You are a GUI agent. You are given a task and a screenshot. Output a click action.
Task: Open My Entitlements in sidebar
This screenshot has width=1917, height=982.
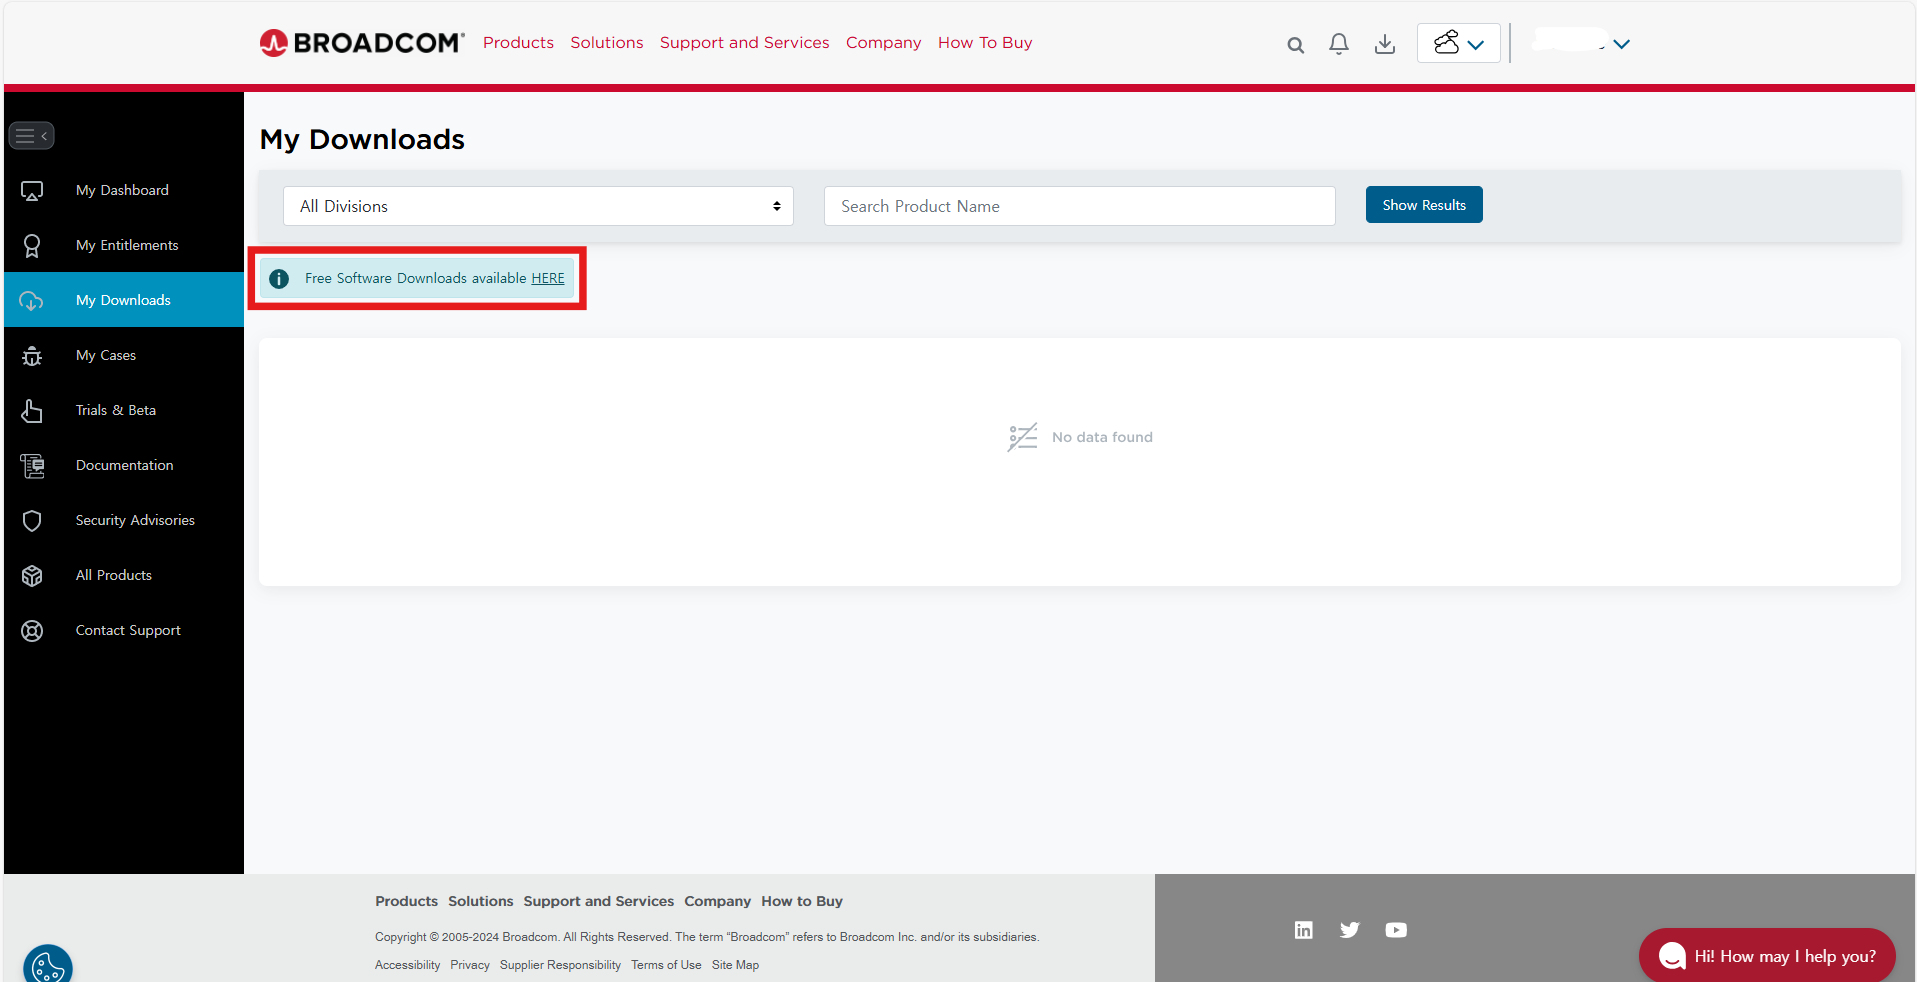click(124, 245)
